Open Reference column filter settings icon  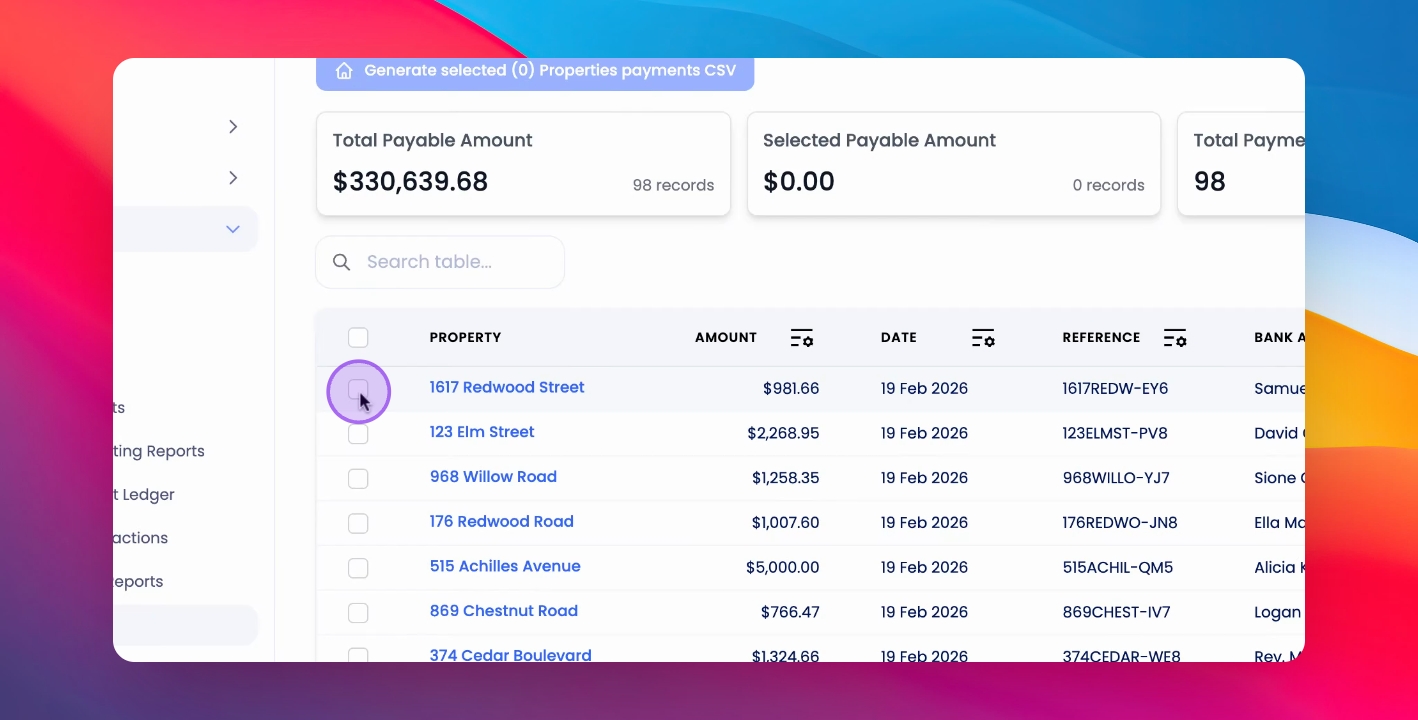point(1175,338)
